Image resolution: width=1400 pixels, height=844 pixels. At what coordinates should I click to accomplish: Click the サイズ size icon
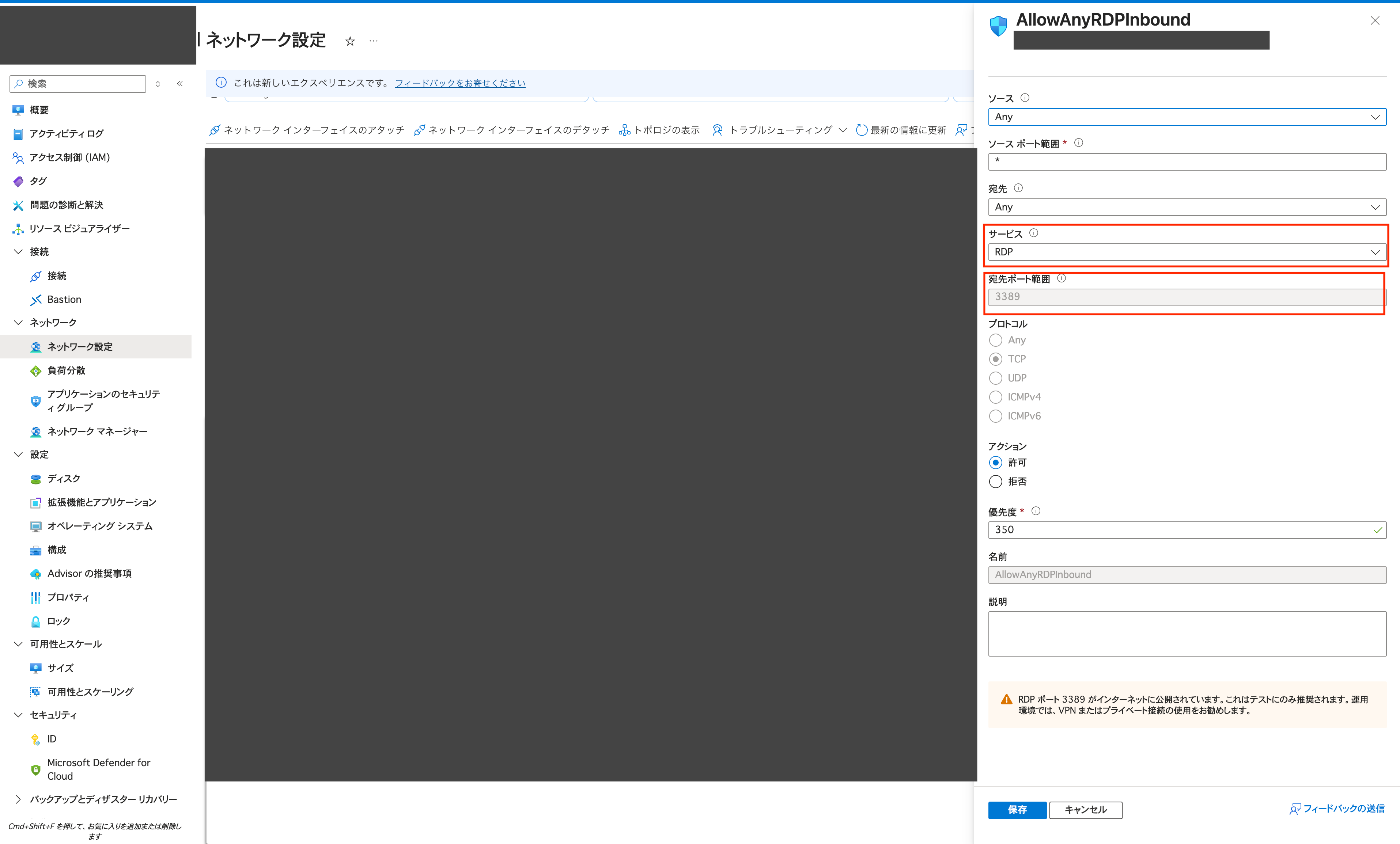pyautogui.click(x=36, y=668)
